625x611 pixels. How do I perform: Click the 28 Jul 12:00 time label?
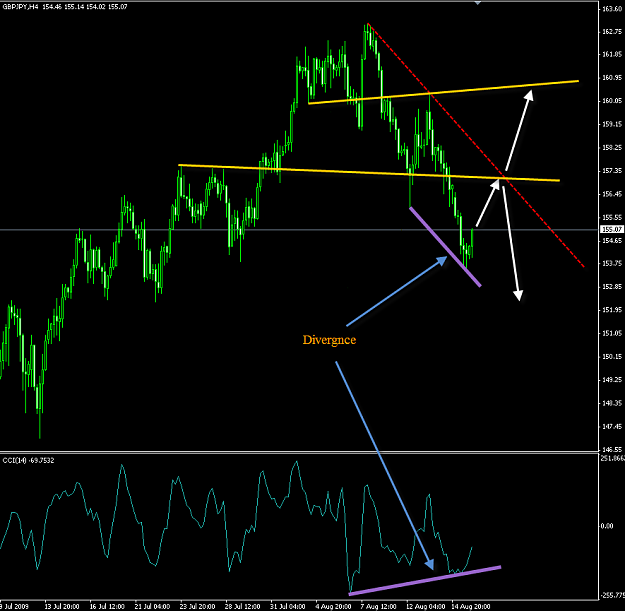[x=243, y=607]
